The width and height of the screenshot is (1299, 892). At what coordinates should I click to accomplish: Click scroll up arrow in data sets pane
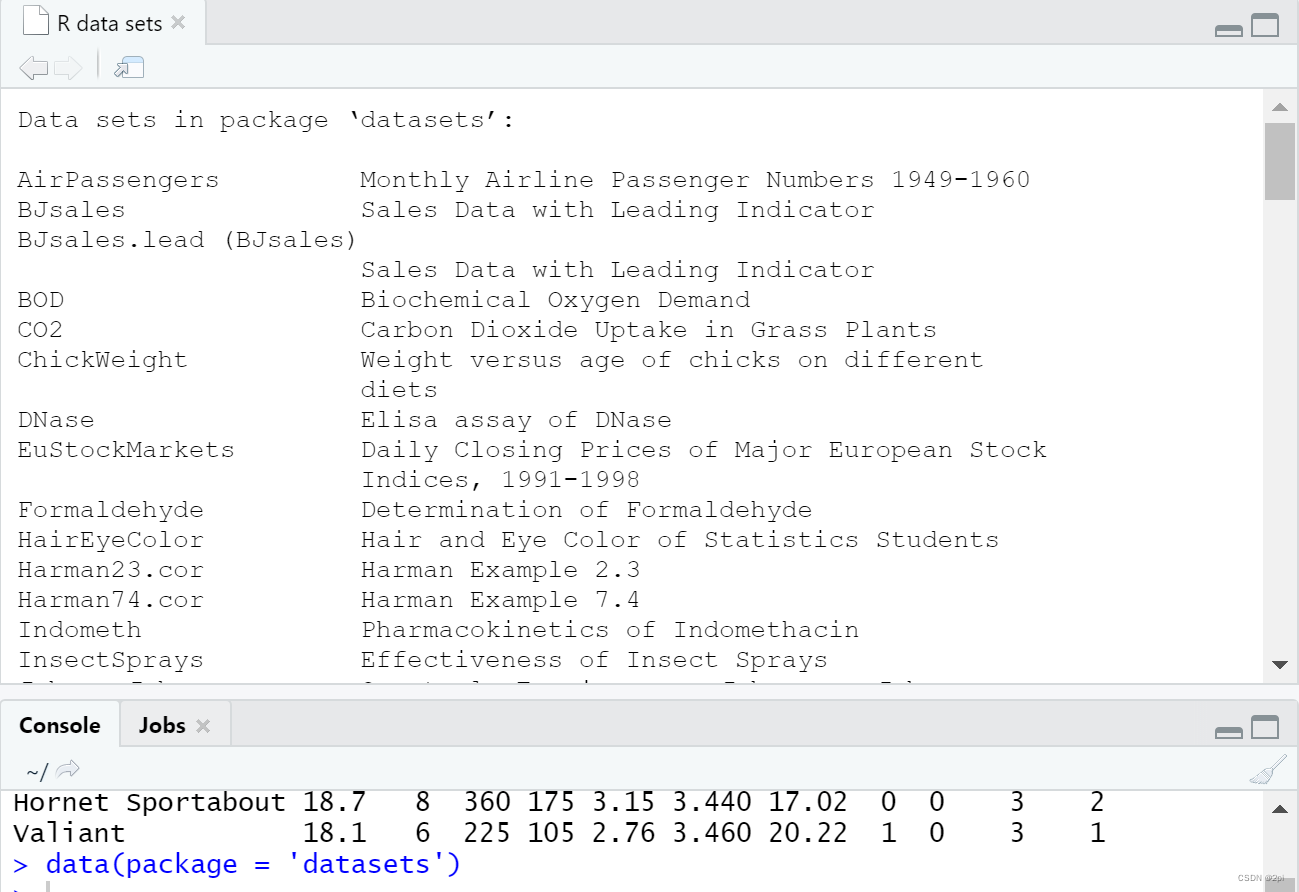click(x=1279, y=107)
